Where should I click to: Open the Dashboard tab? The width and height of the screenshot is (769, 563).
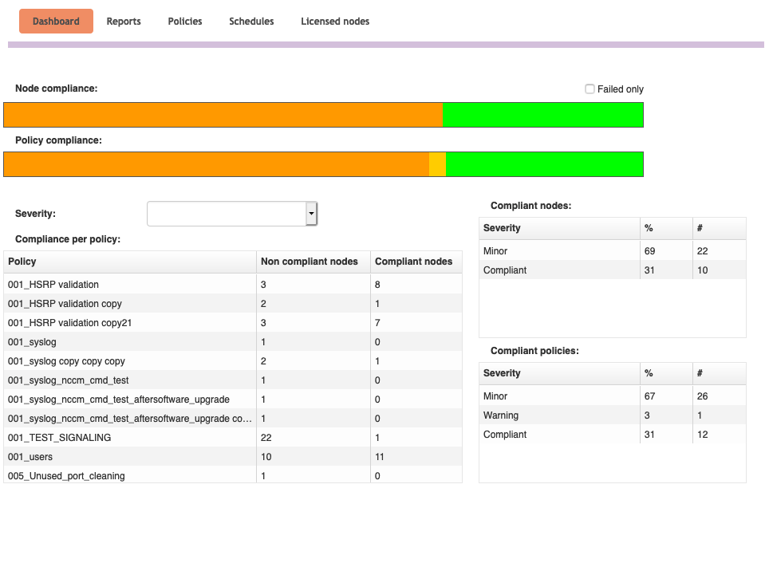tap(56, 21)
